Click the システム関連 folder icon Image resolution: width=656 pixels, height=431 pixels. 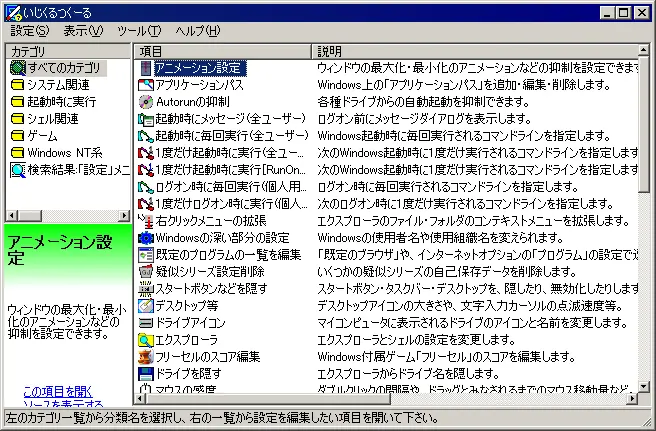click(x=17, y=85)
